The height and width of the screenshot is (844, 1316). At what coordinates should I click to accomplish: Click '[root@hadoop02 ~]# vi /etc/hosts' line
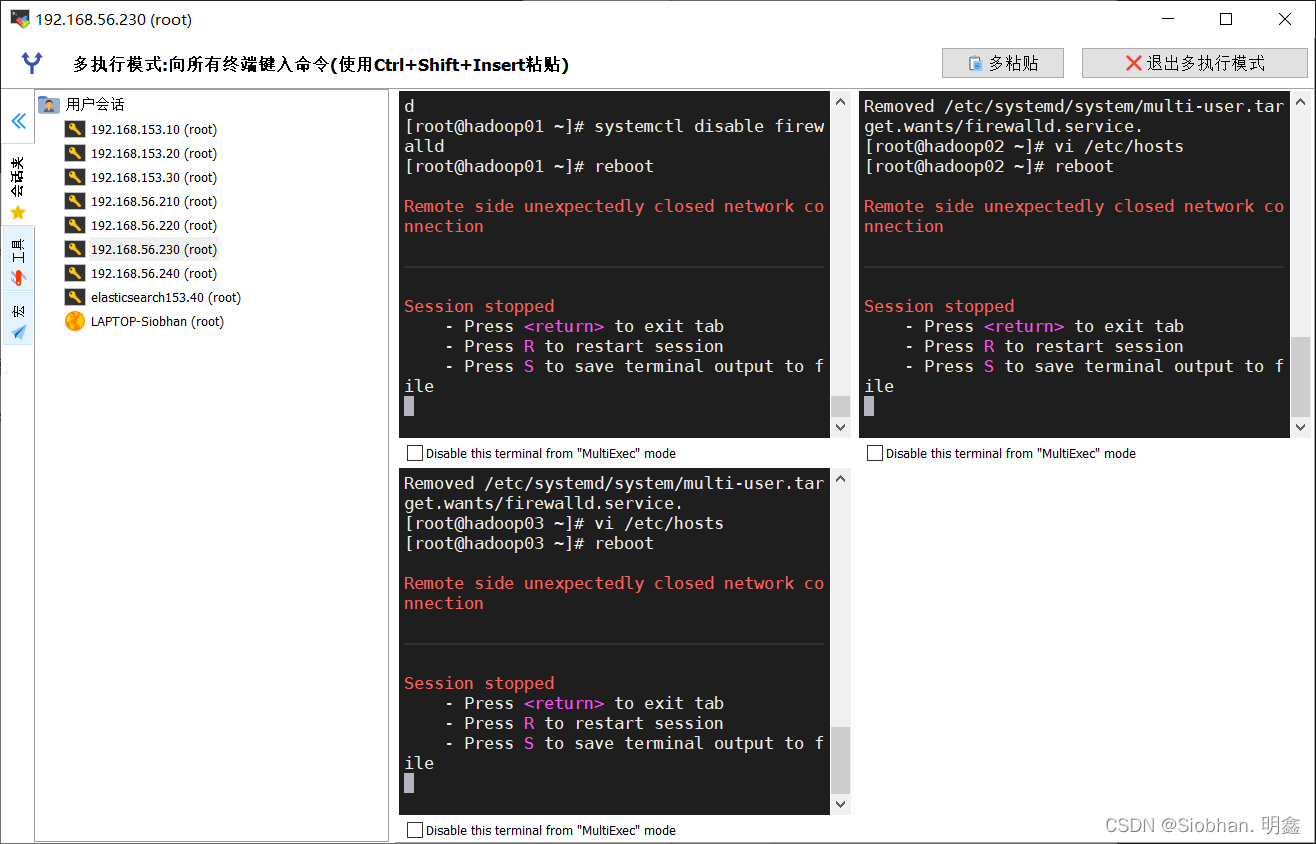coord(1024,146)
